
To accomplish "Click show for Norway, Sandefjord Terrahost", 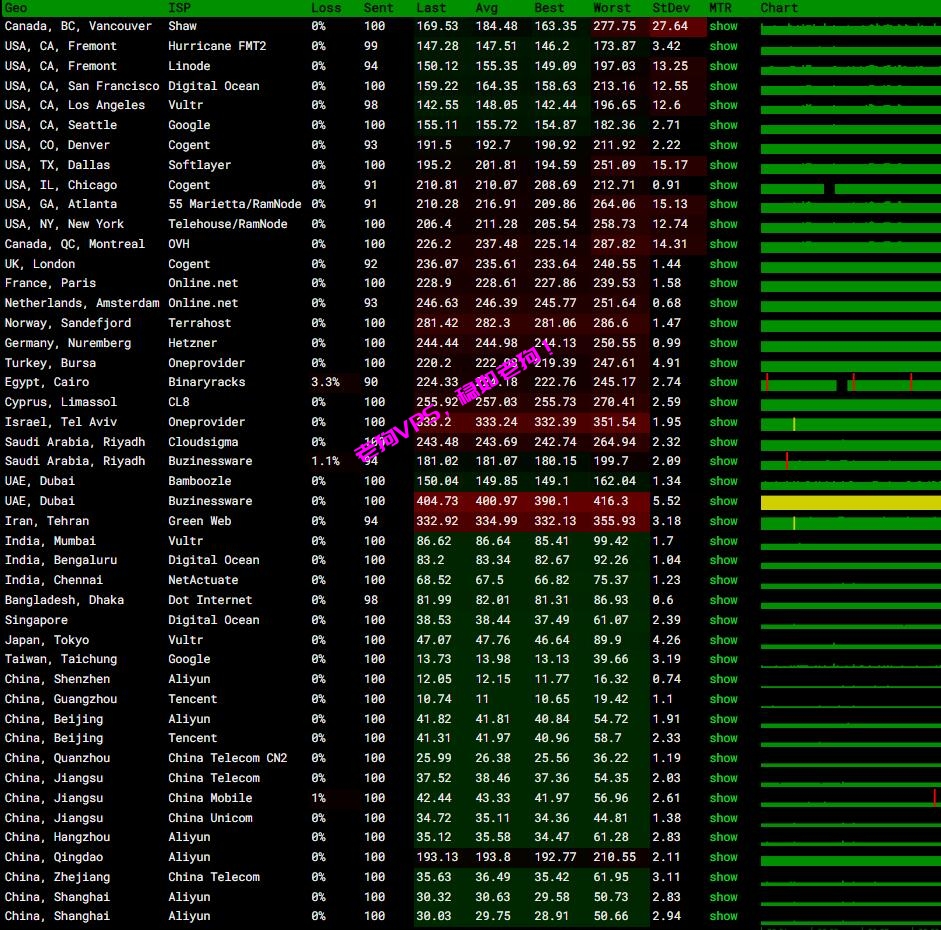I will pyautogui.click(x=723, y=323).
